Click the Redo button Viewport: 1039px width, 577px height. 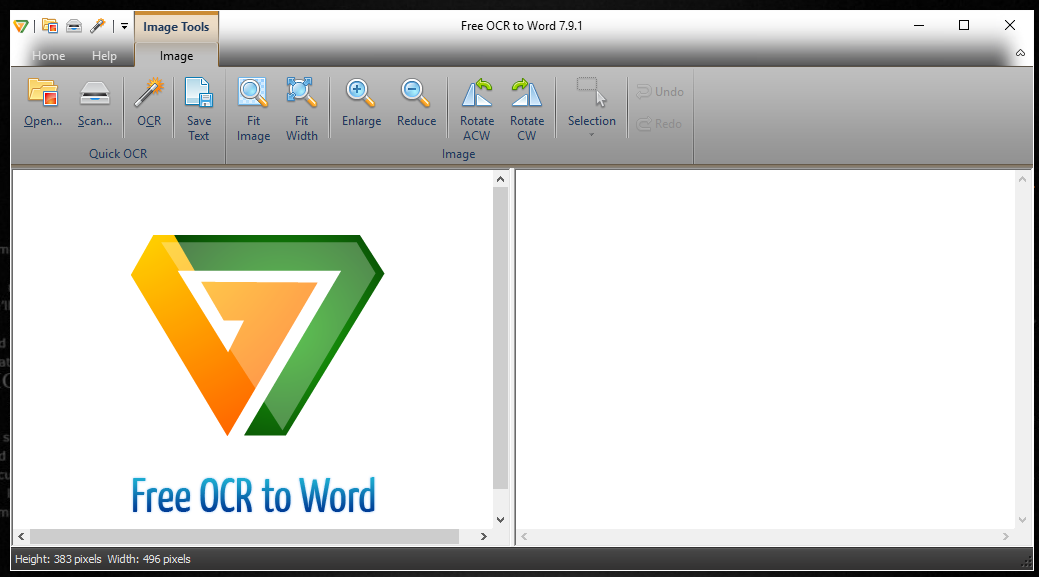tap(659, 123)
